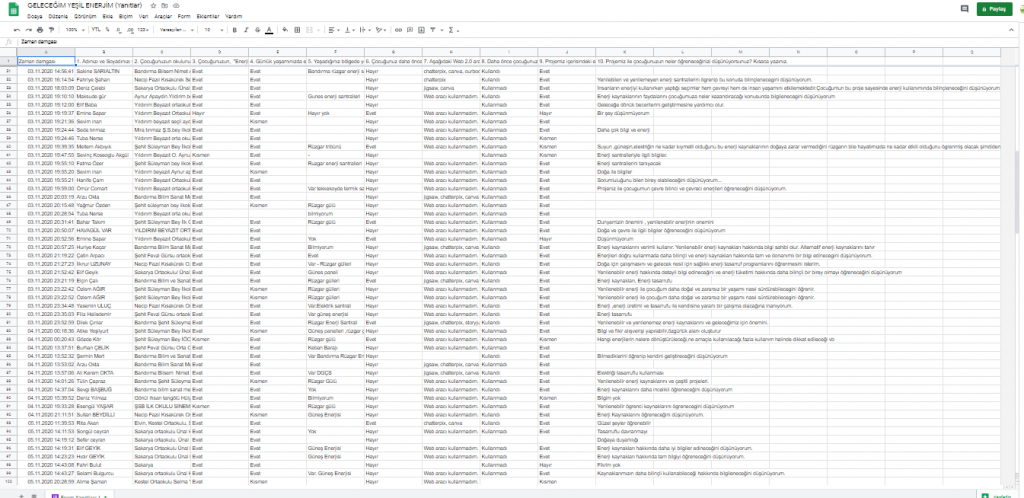Viewport: 1024px width, 498px height.
Task: Open the Dosya menu
Action: (x=34, y=17)
